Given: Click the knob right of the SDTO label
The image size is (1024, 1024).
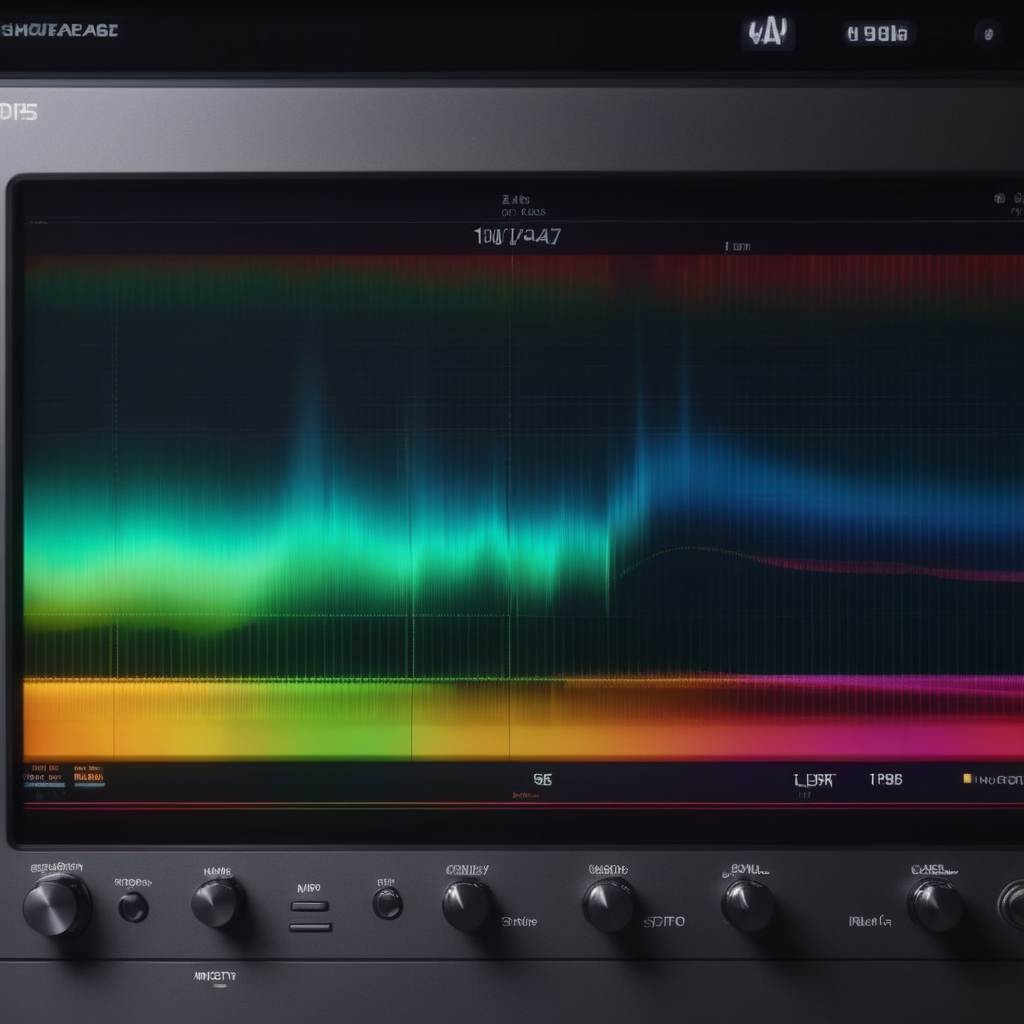Looking at the screenshot, I should pyautogui.click(x=748, y=905).
